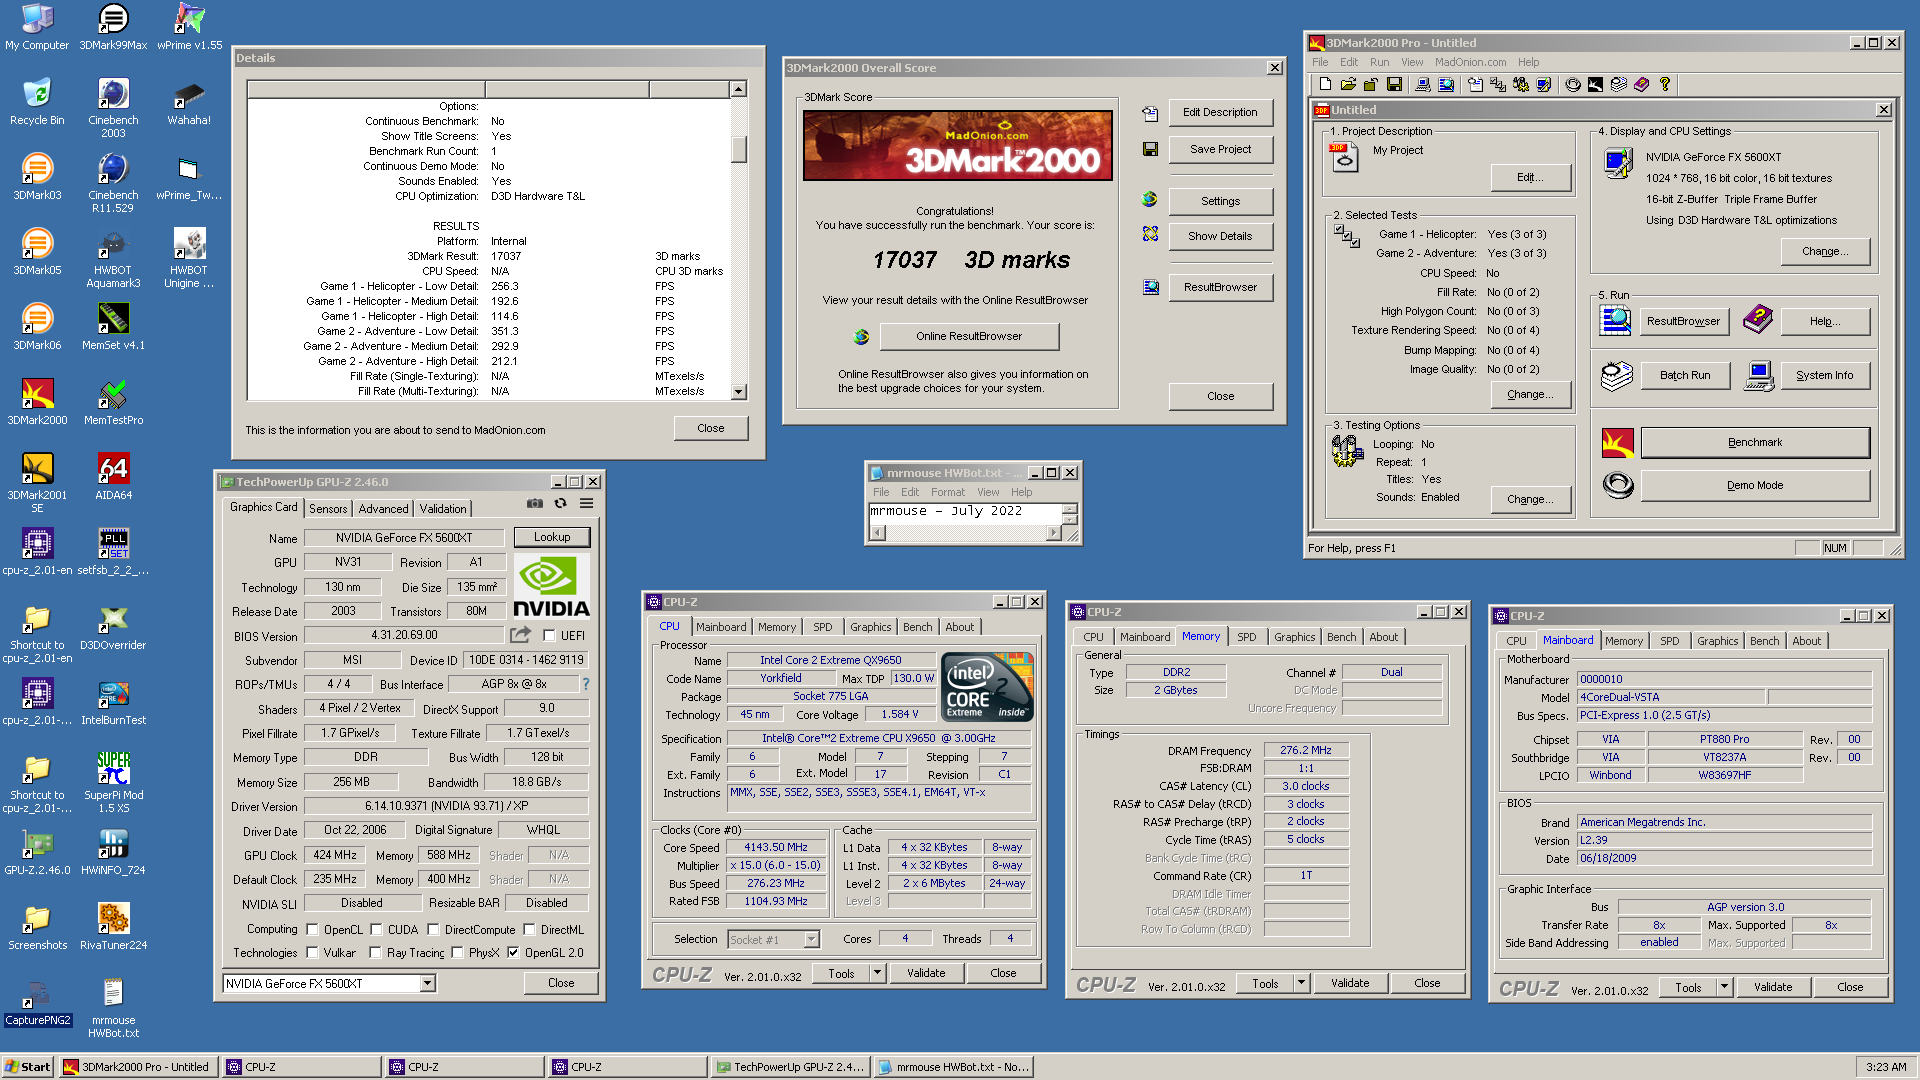
Task: Click demo film reel toolbar icon
Action: 1573,85
